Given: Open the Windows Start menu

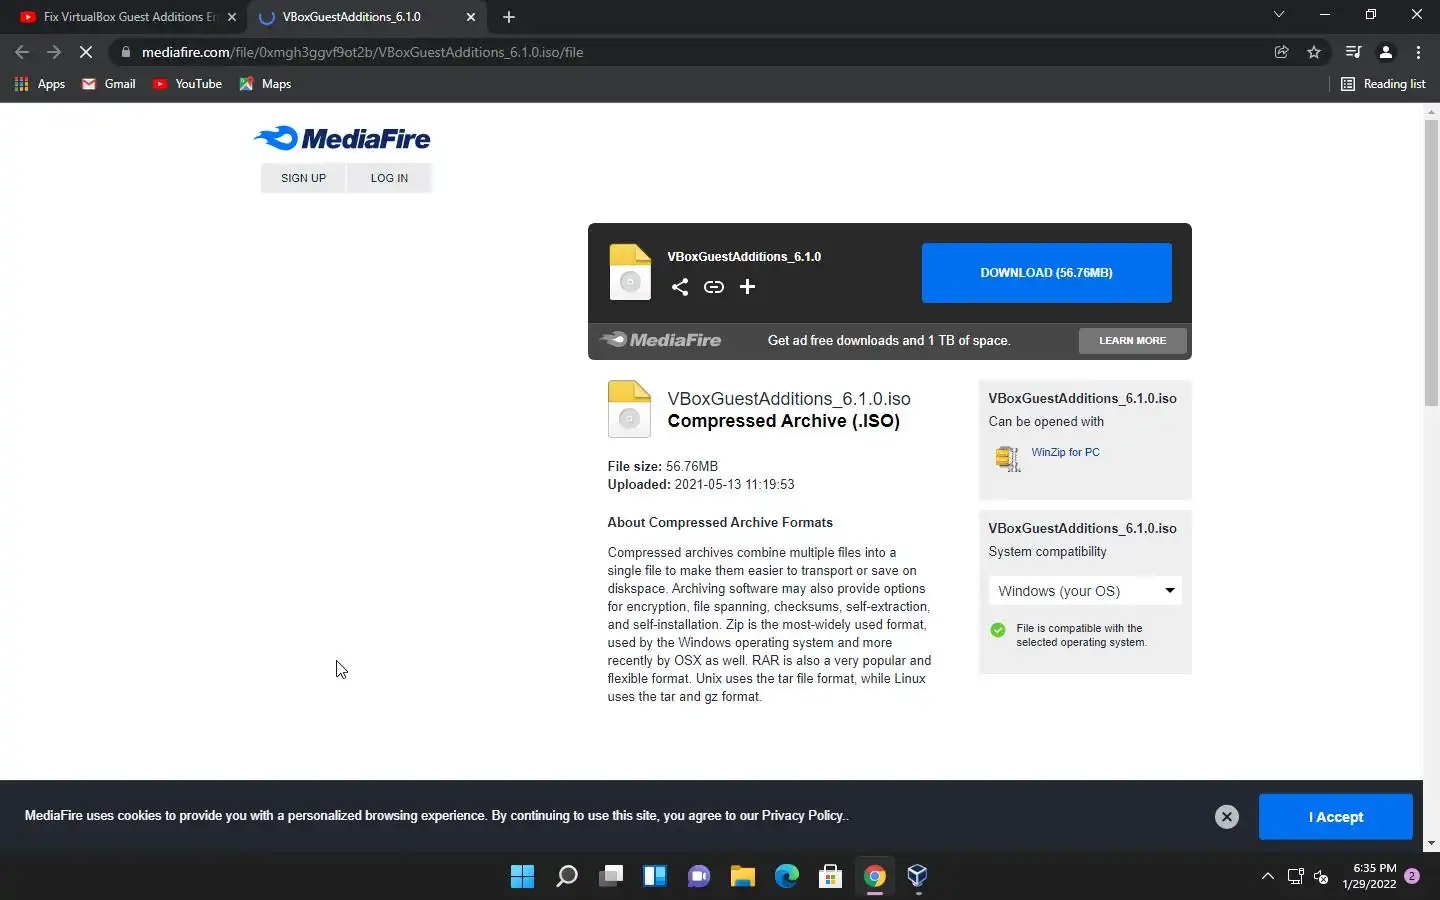Looking at the screenshot, I should coord(522,877).
